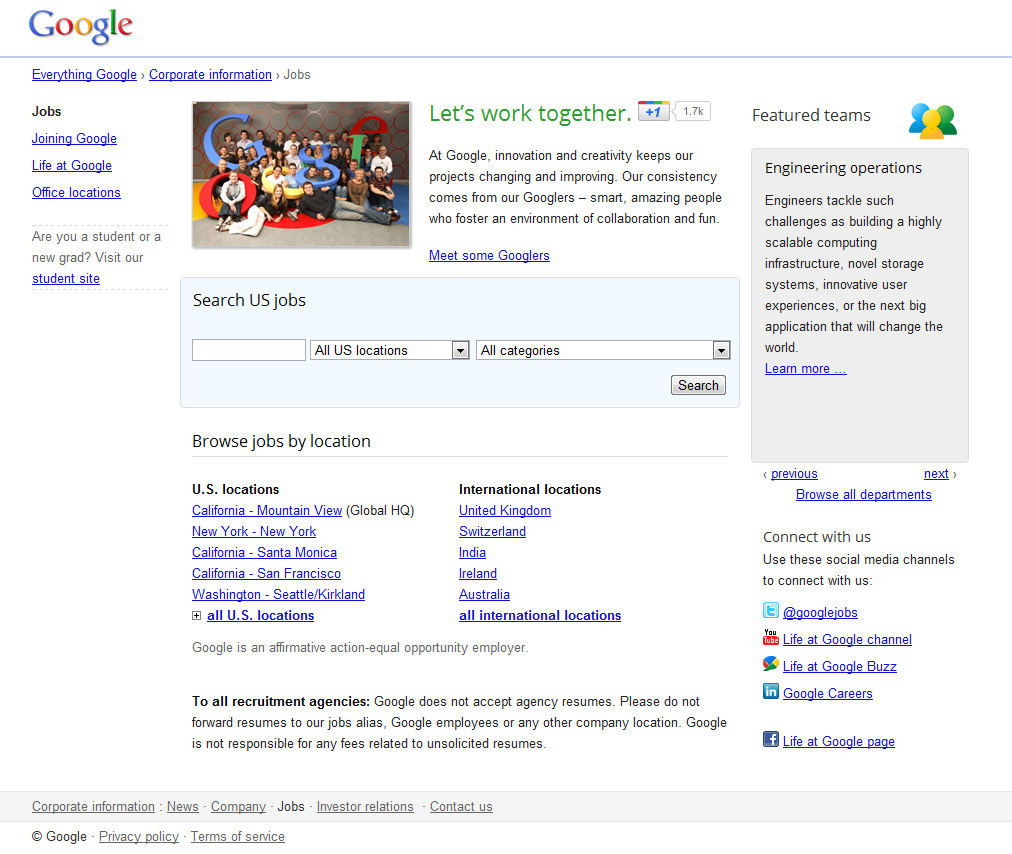1012x854 pixels.
Task: Click the Facebook icon beside Life at Google page
Action: tap(771, 739)
